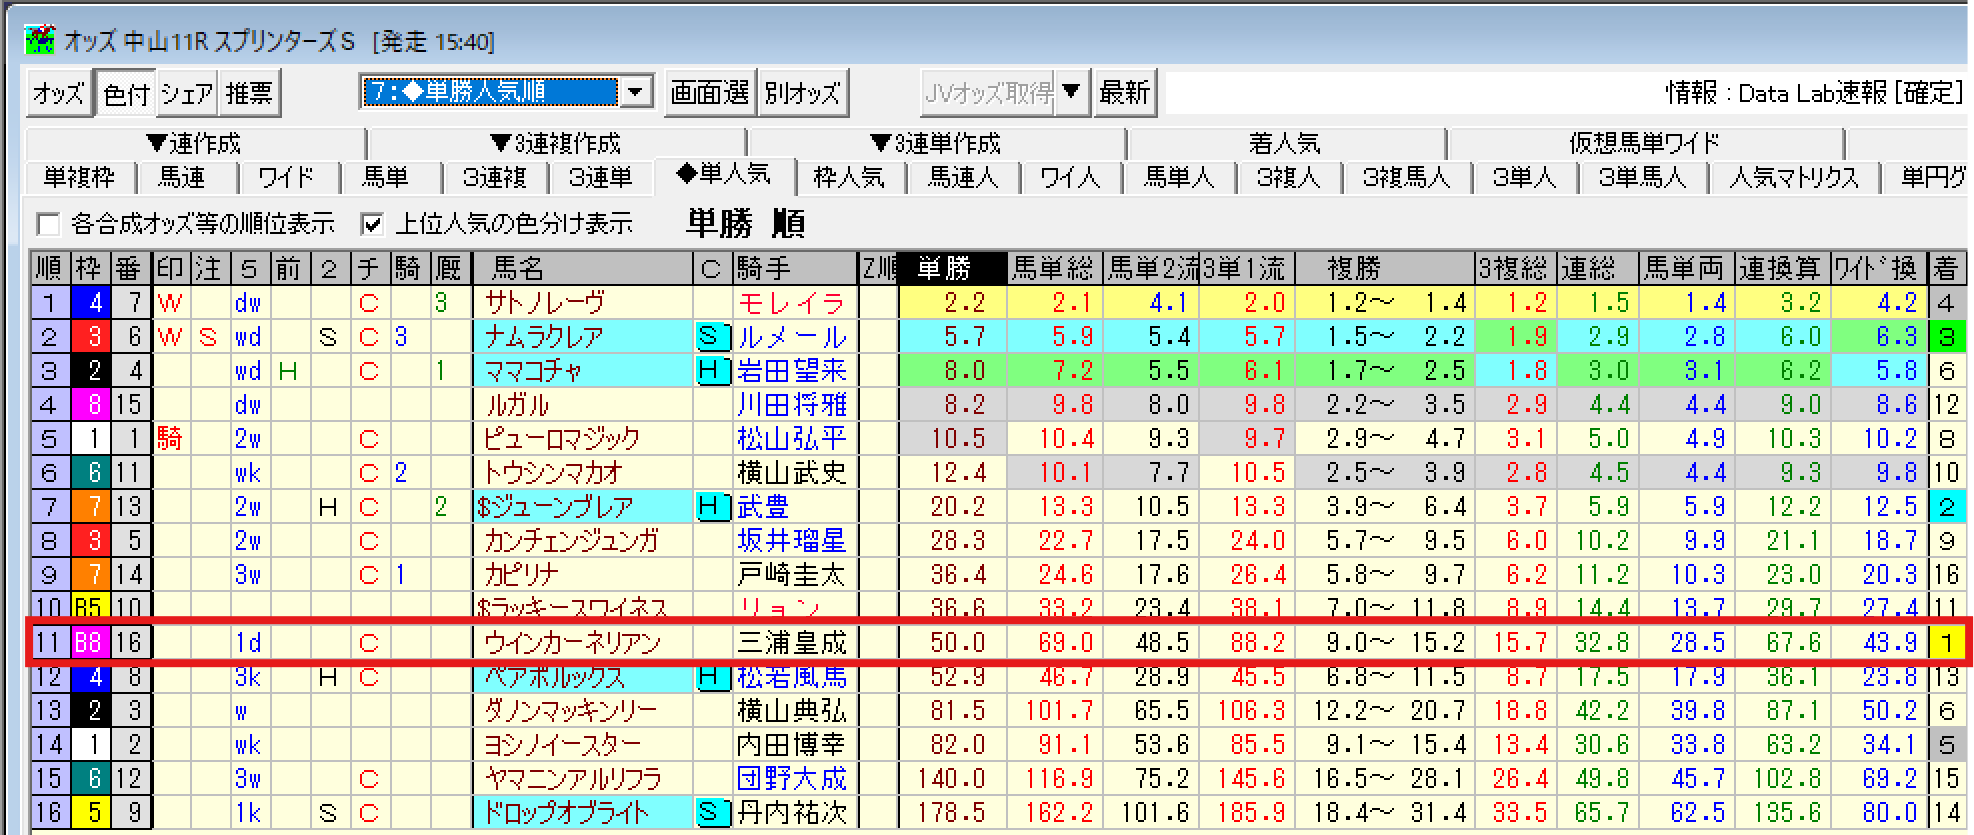Click the red W mark in the サトノレーヴ row
Image resolution: width=1974 pixels, height=835 pixels.
click(x=170, y=303)
